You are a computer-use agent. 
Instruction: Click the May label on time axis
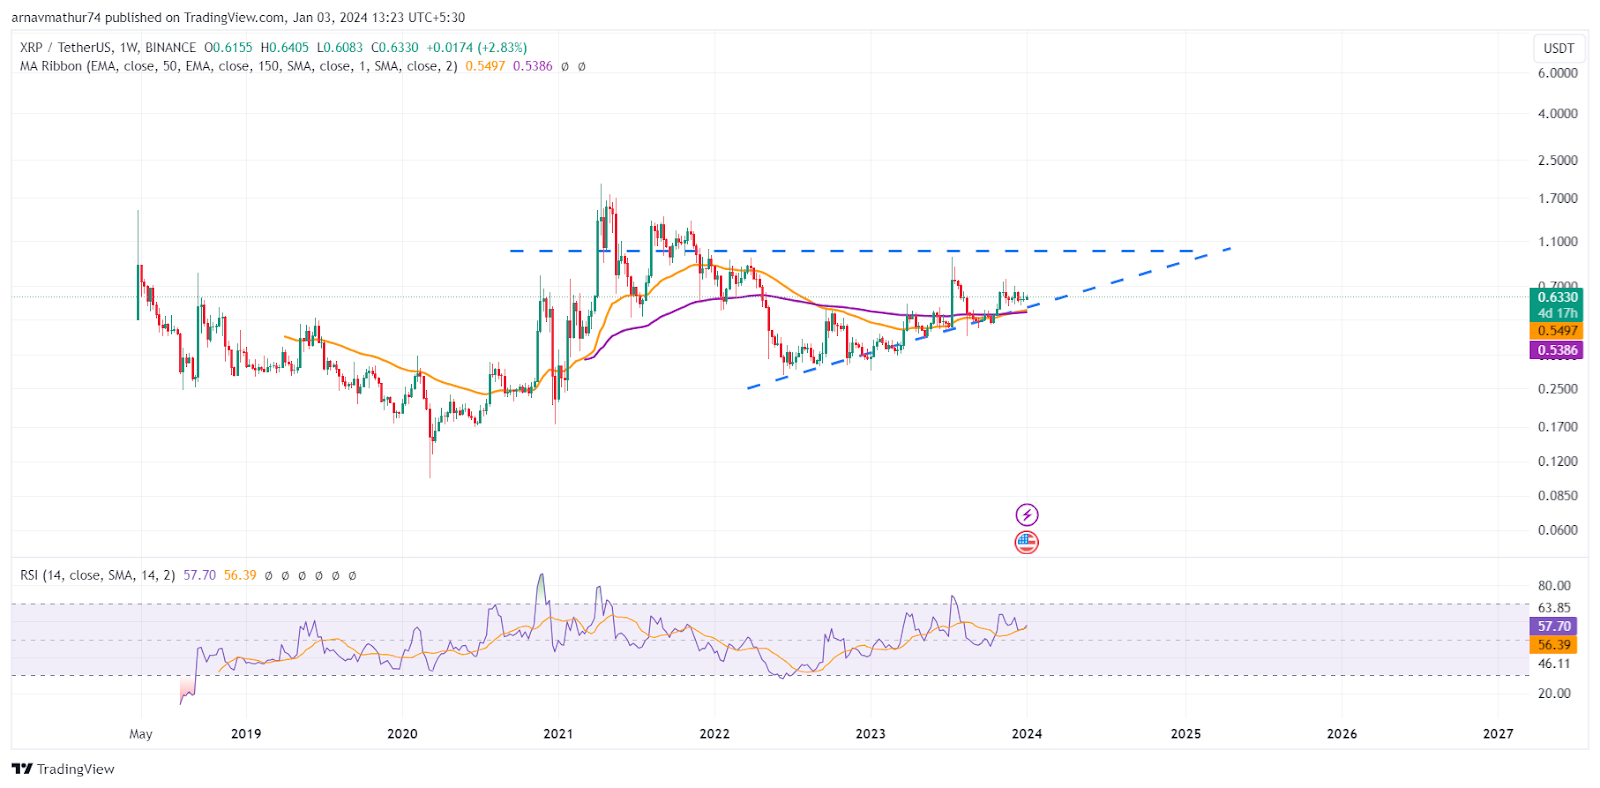coord(141,734)
